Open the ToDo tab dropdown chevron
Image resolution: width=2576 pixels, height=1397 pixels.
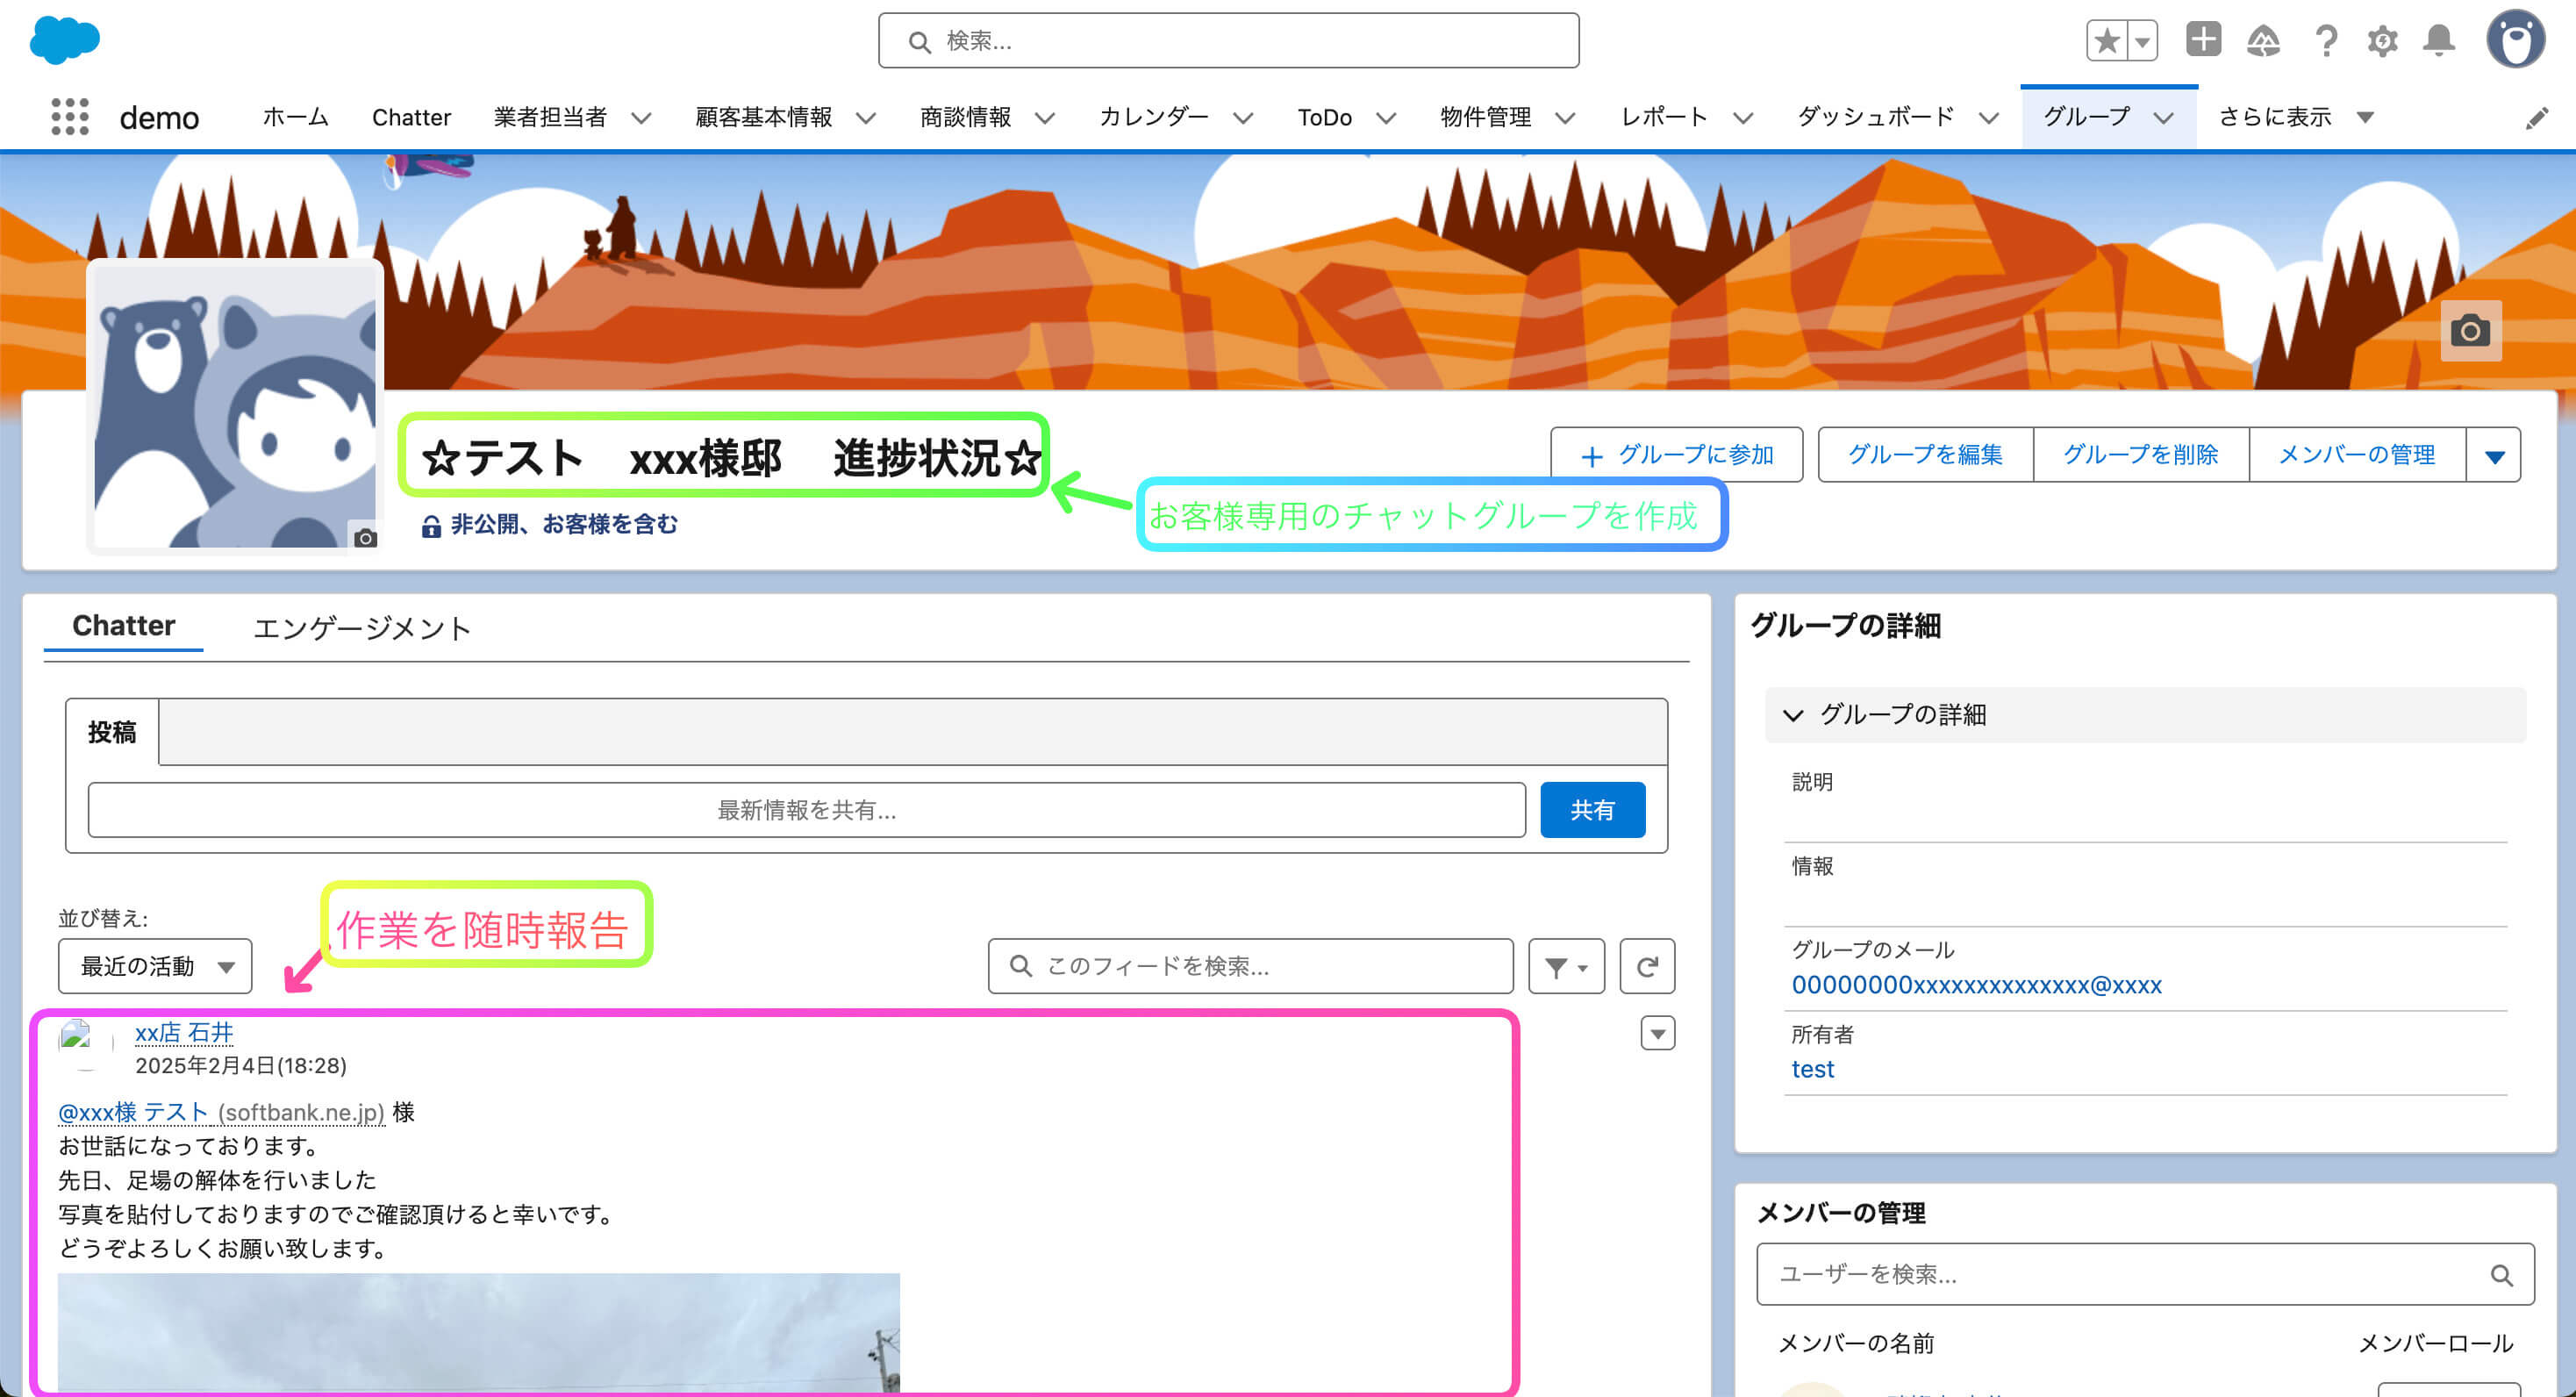1386,118
